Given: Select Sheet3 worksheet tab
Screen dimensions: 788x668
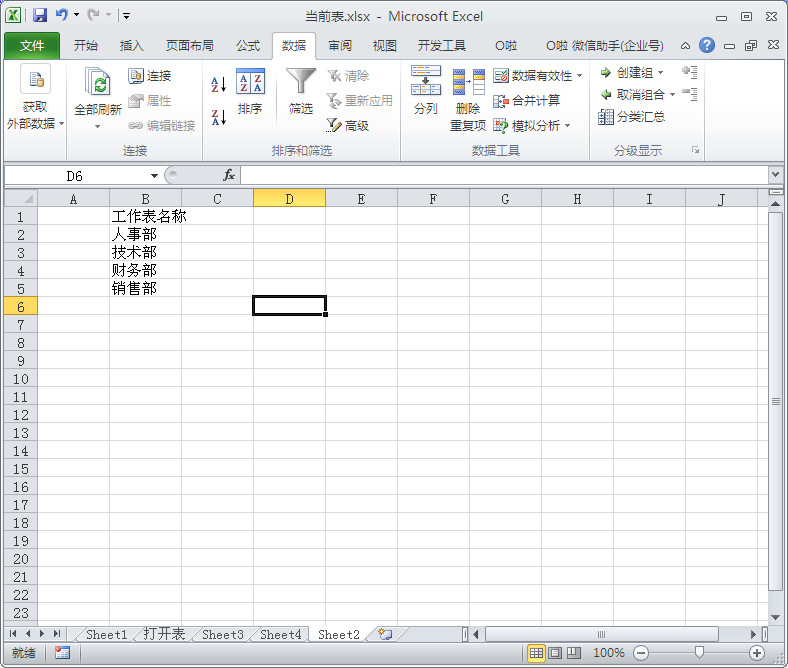Looking at the screenshot, I should (223, 634).
